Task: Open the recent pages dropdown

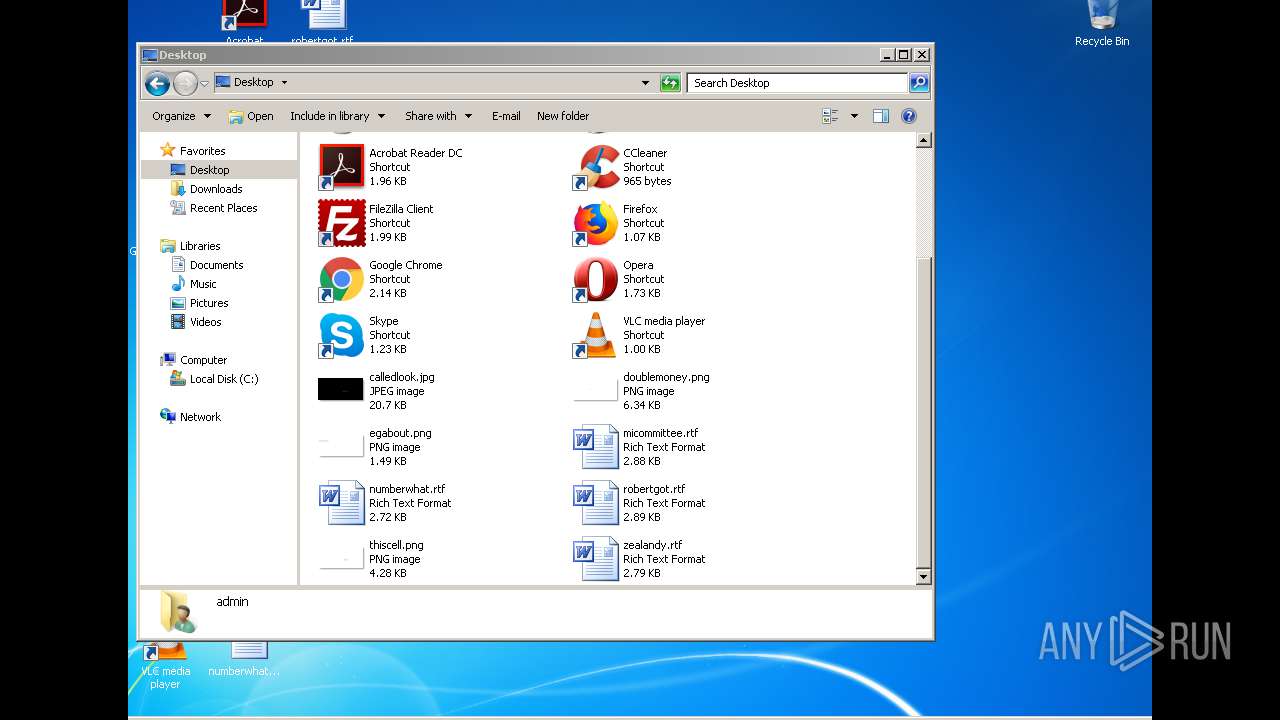Action: (204, 83)
